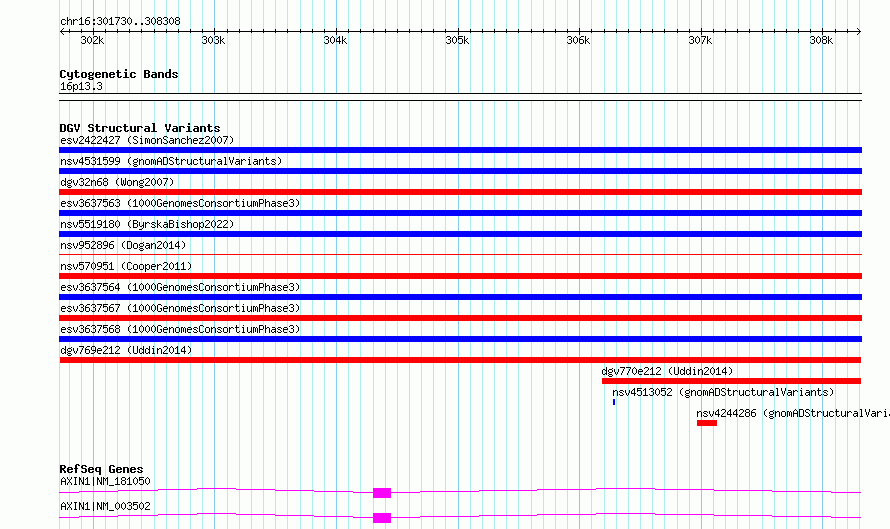Open variant nsv4531599 (gnomADStructuralVariants) label
Viewport: 890px width, 529px height.
point(171,161)
